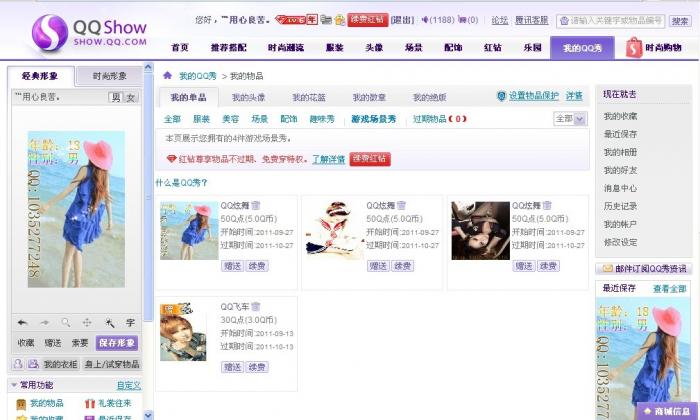
Task: Select the 女 gender toggle
Action: click(131, 97)
